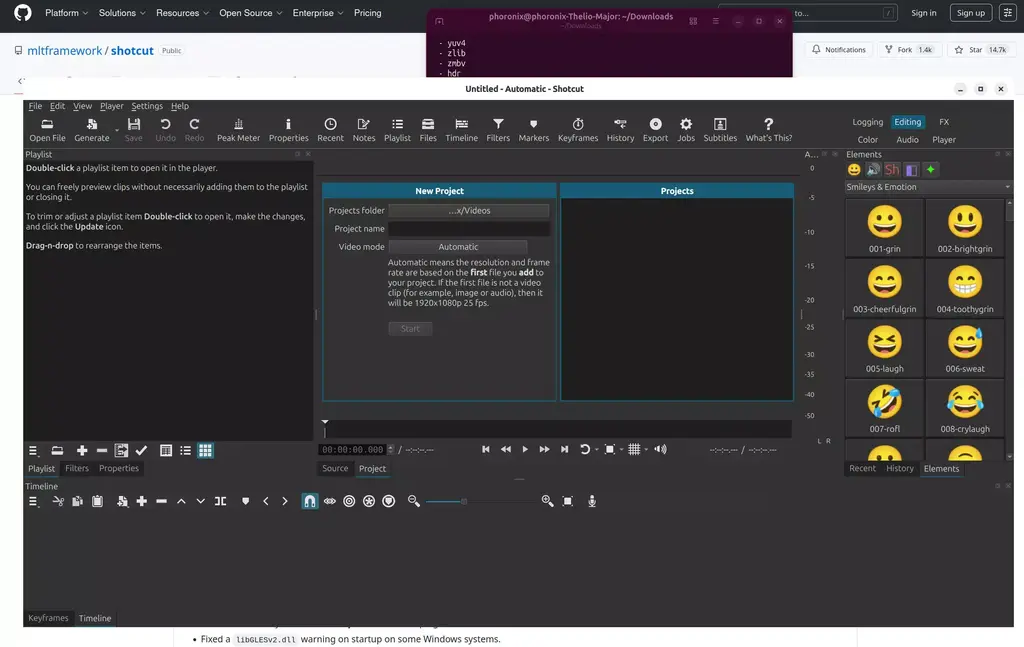Image resolution: width=1024 pixels, height=647 pixels.
Task: Click the player play button
Action: (x=525, y=449)
